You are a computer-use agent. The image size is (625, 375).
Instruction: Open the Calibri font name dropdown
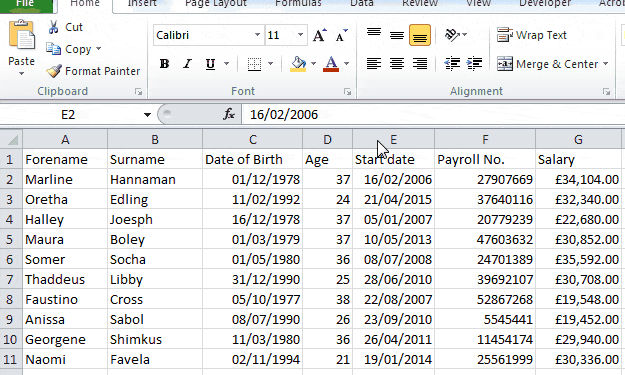[x=257, y=35]
